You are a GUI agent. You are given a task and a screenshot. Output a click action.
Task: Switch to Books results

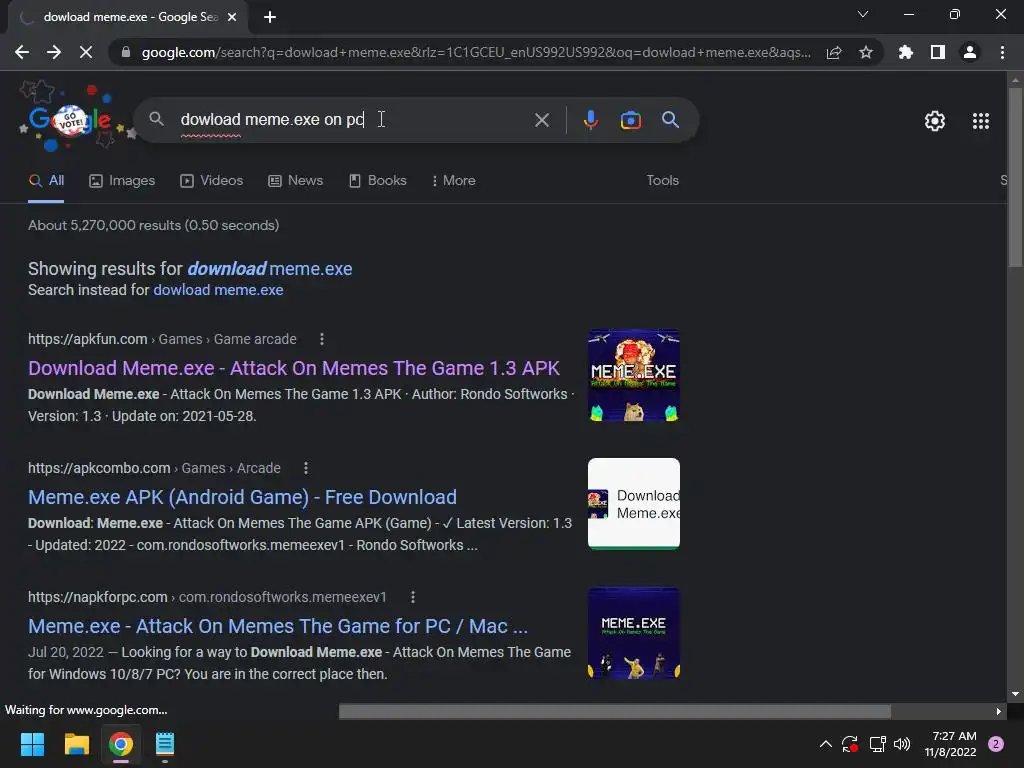(x=377, y=181)
